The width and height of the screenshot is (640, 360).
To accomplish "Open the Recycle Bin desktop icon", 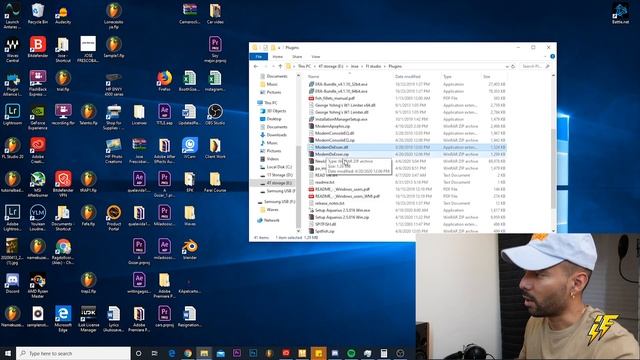I will tap(38, 13).
